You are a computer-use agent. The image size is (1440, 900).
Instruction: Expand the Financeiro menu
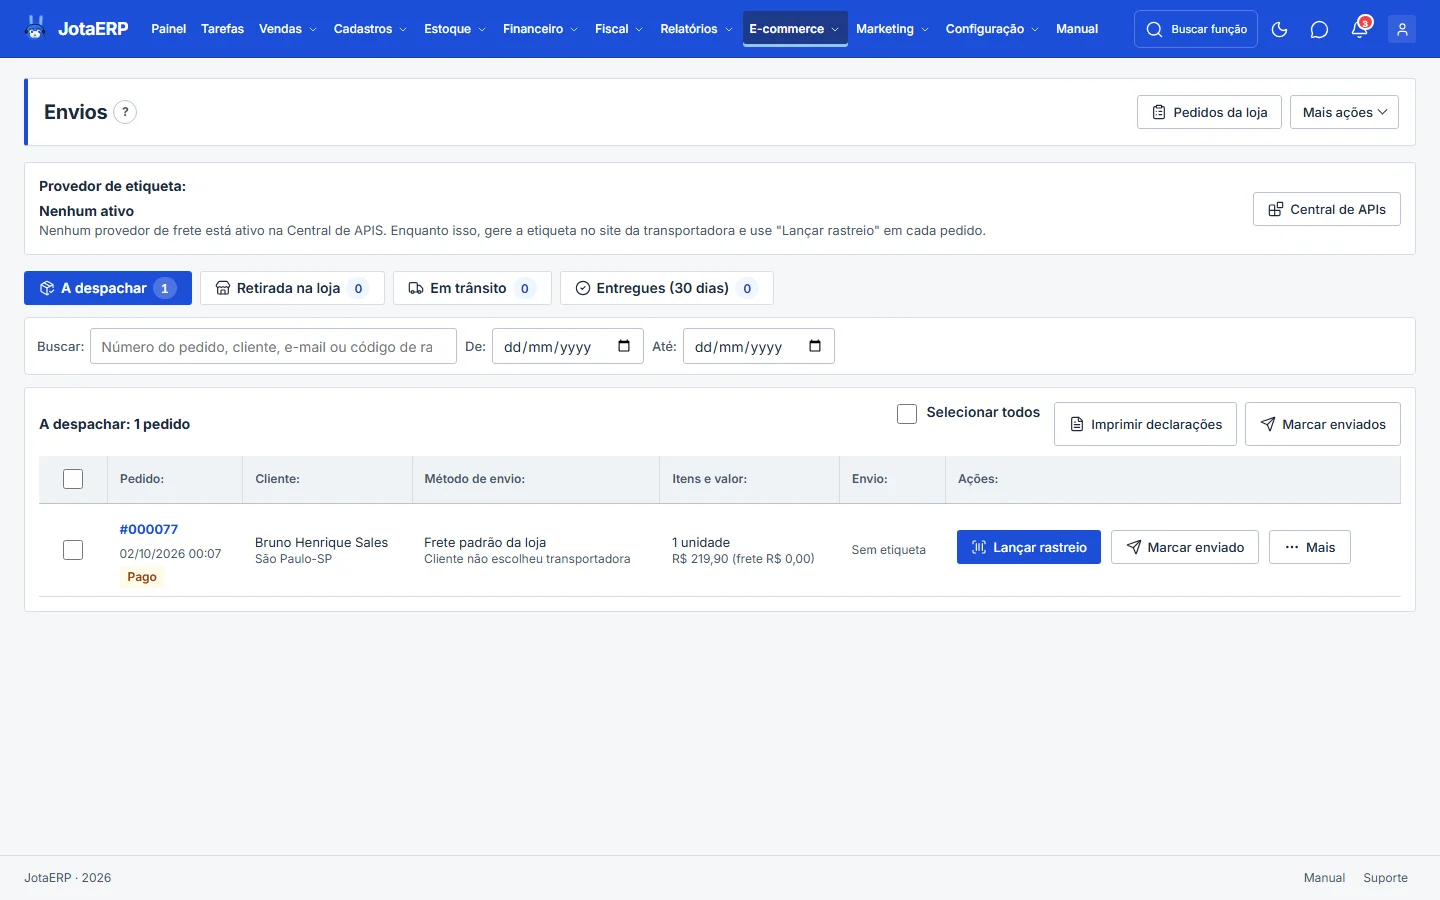pos(540,29)
